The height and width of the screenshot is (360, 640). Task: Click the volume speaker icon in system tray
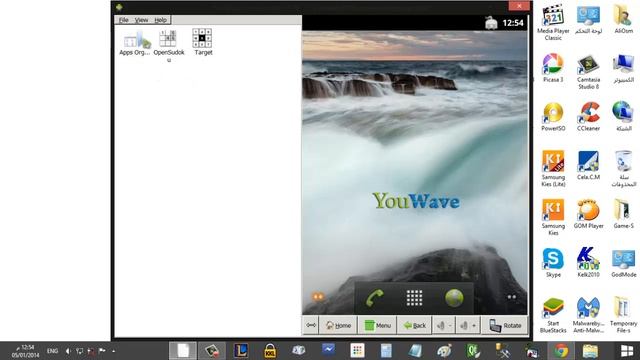tap(68, 351)
